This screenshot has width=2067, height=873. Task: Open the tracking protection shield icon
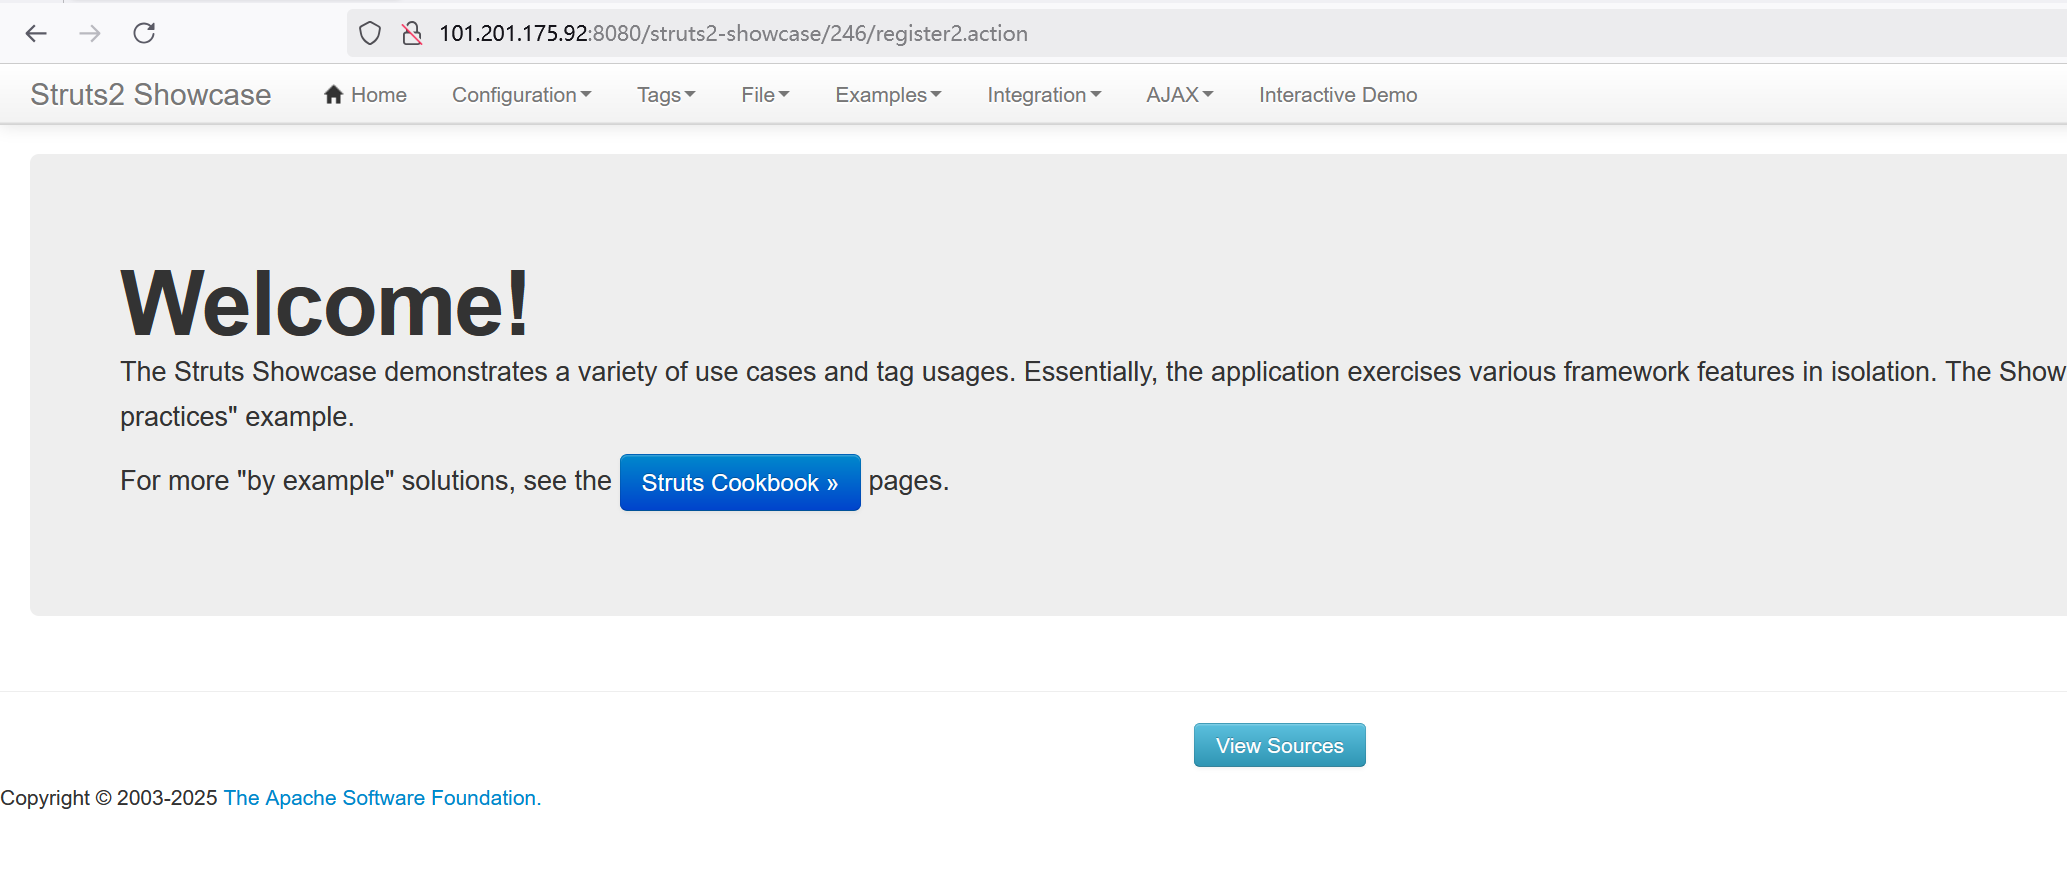(x=370, y=34)
